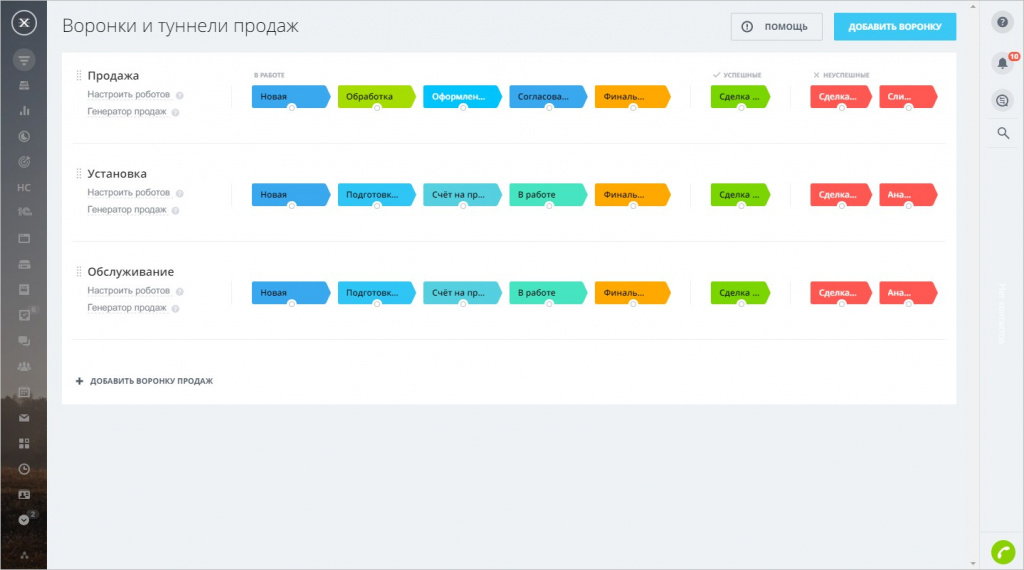
Task: Select the Новая stage in Обслуживание funnel
Action: click(x=291, y=293)
